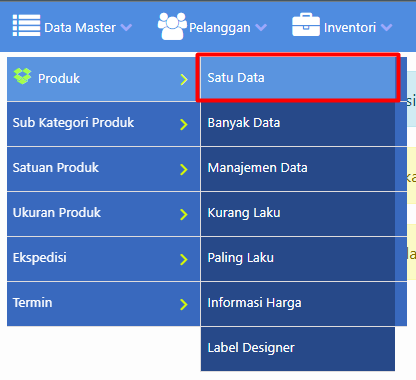Open the Termin submenu arrow

tap(184, 304)
